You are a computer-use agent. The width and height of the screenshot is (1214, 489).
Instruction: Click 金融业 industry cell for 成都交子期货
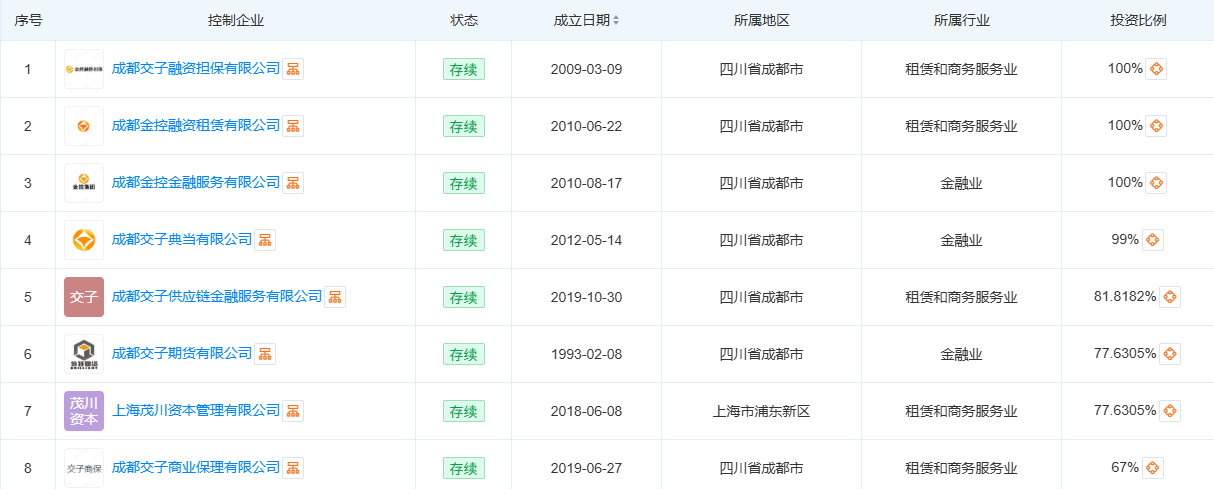961,354
